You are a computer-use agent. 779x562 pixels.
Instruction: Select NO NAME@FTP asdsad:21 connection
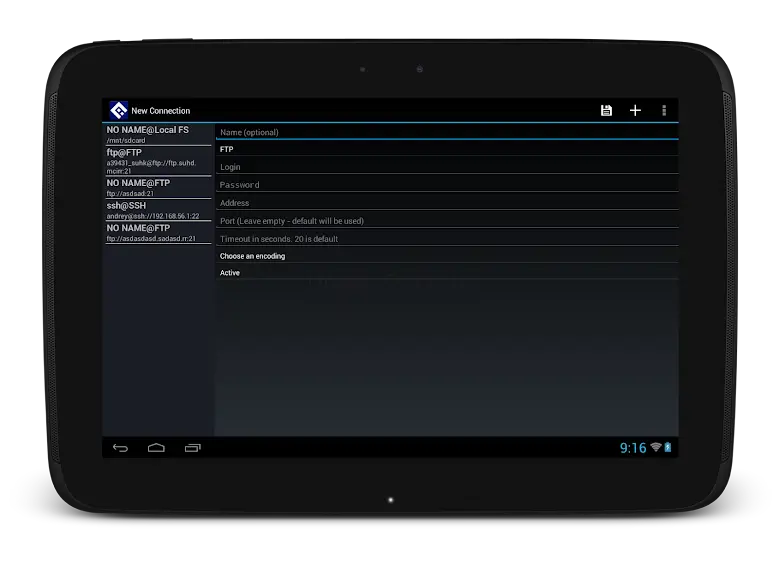click(158, 188)
